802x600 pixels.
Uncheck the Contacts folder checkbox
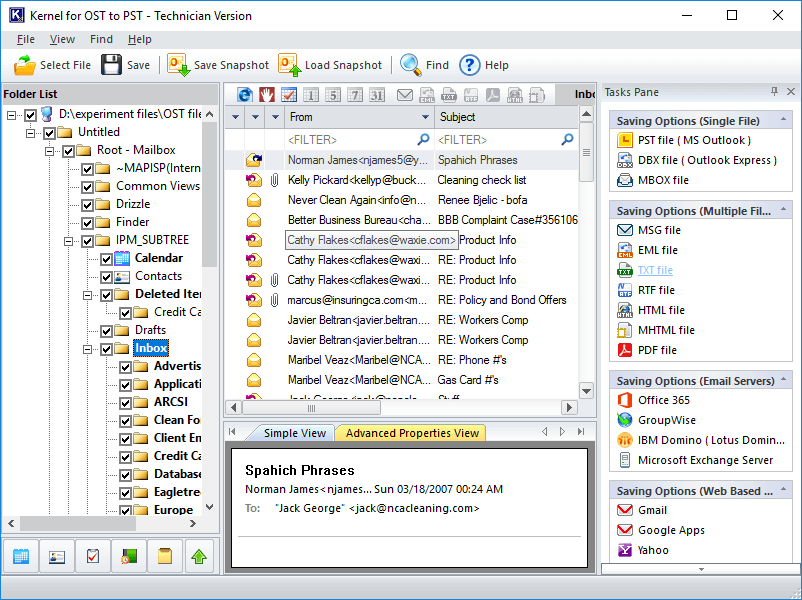tap(106, 277)
